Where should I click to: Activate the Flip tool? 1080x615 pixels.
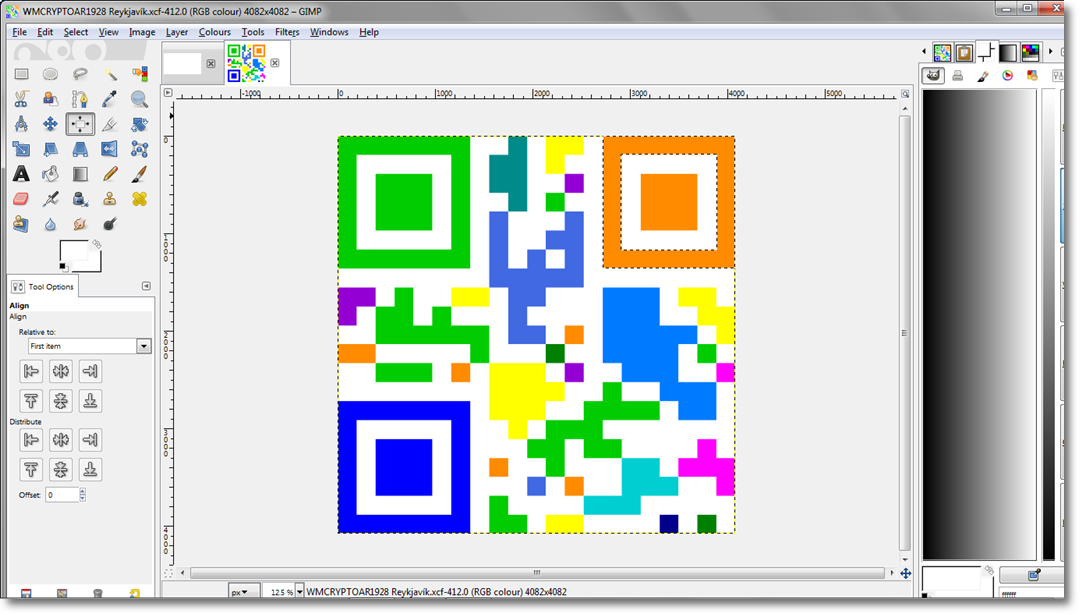pos(110,149)
